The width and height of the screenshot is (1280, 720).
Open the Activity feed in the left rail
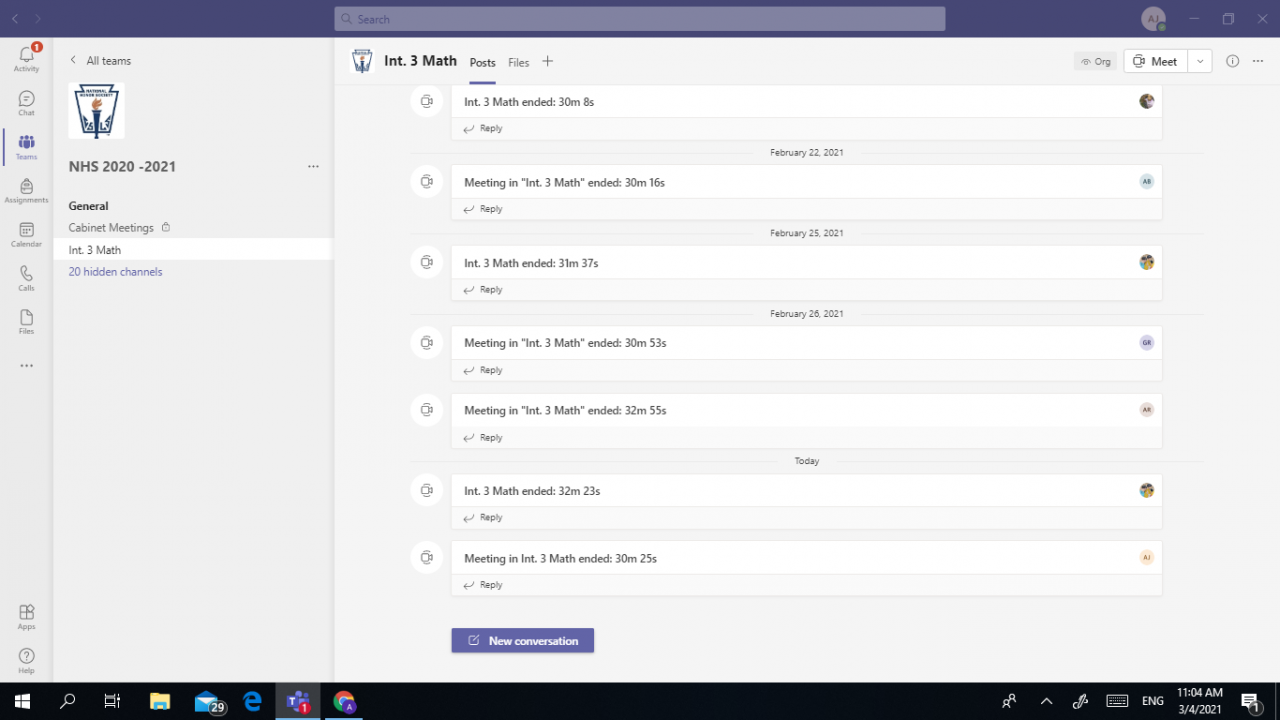pyautogui.click(x=26, y=58)
